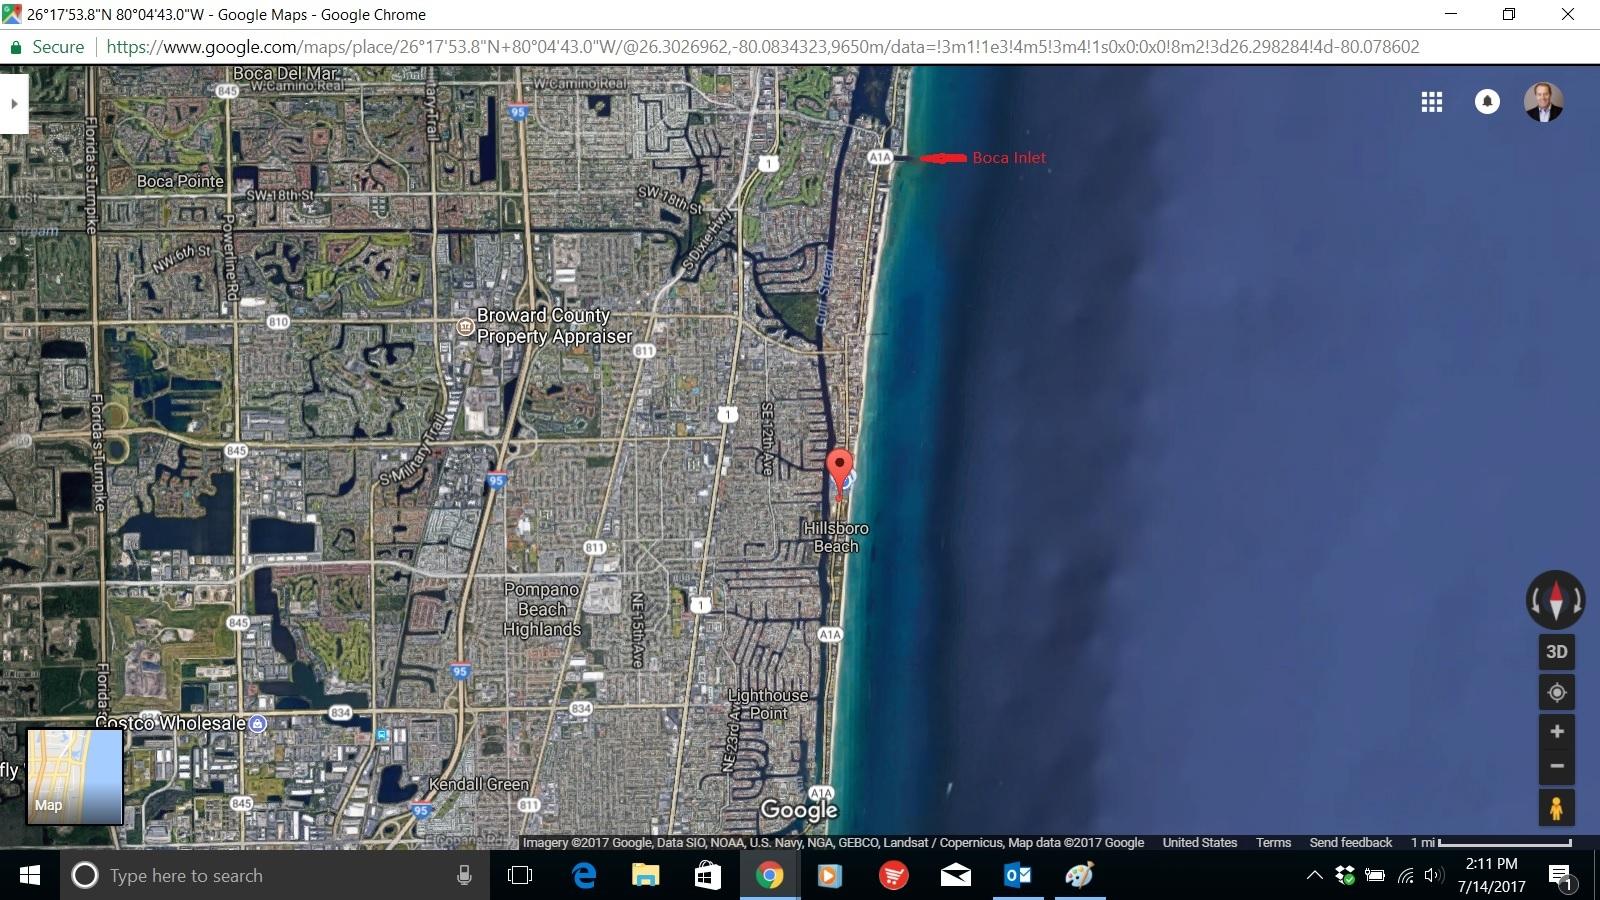Viewport: 1600px width, 900px height.
Task: Select Broward County Property Appraiser label
Action: click(x=552, y=326)
